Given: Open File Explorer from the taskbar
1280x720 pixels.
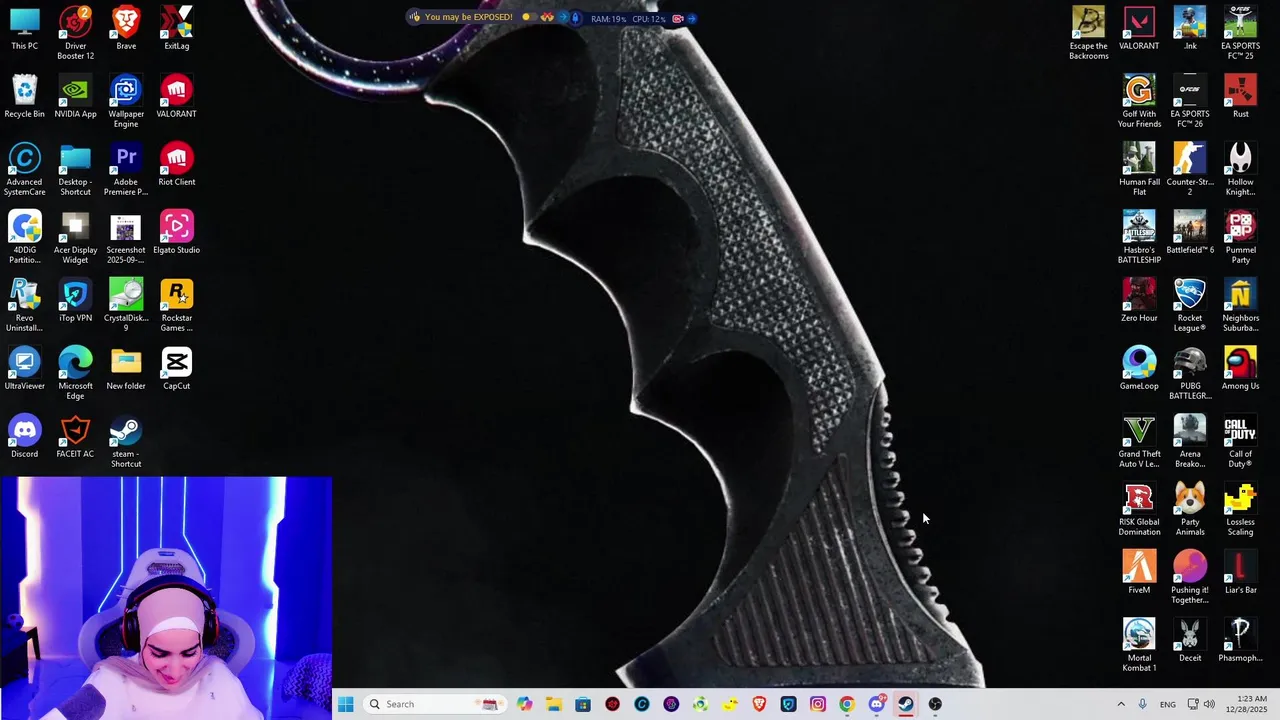Looking at the screenshot, I should pos(554,704).
